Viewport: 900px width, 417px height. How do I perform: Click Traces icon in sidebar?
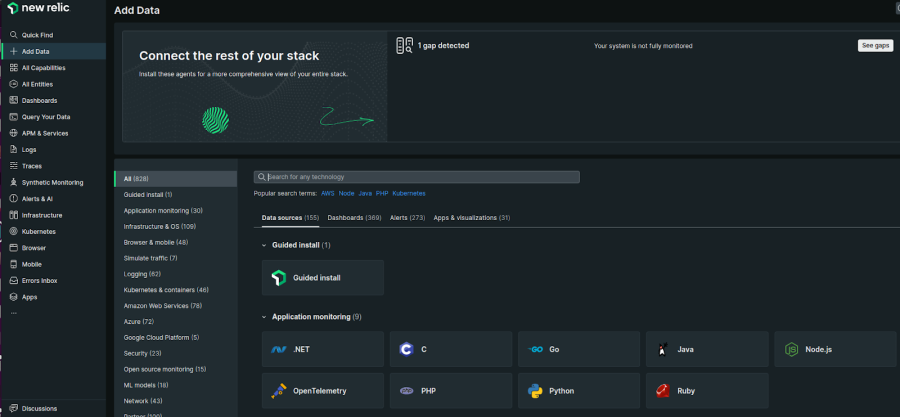pyautogui.click(x=14, y=166)
